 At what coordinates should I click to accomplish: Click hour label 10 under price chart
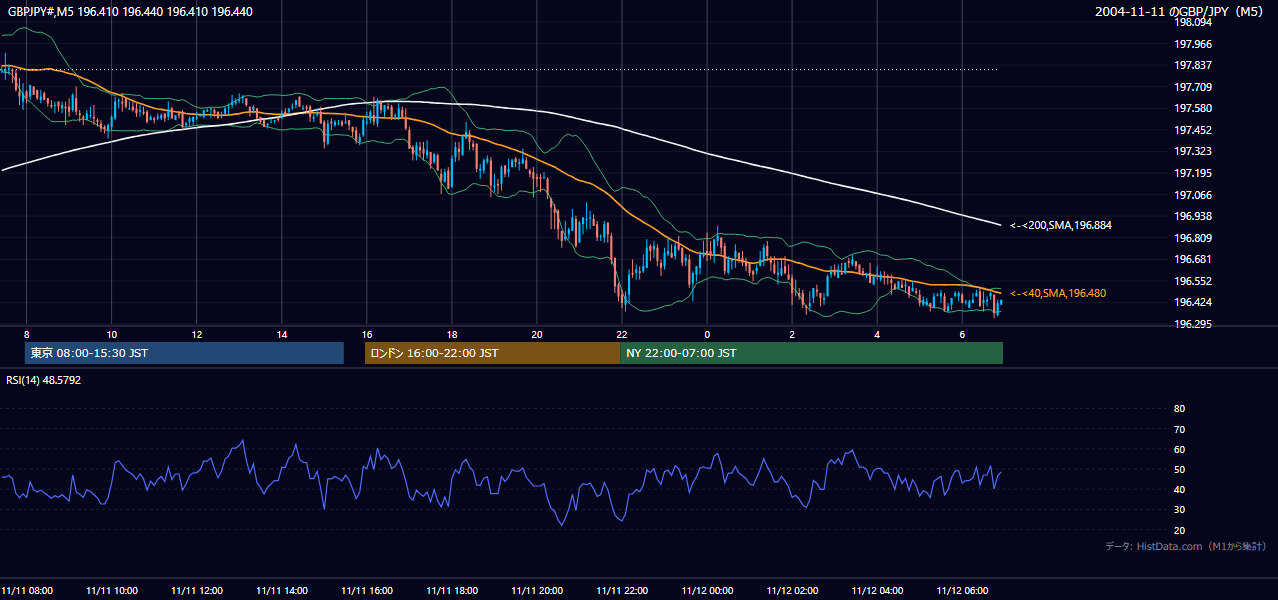click(x=112, y=334)
